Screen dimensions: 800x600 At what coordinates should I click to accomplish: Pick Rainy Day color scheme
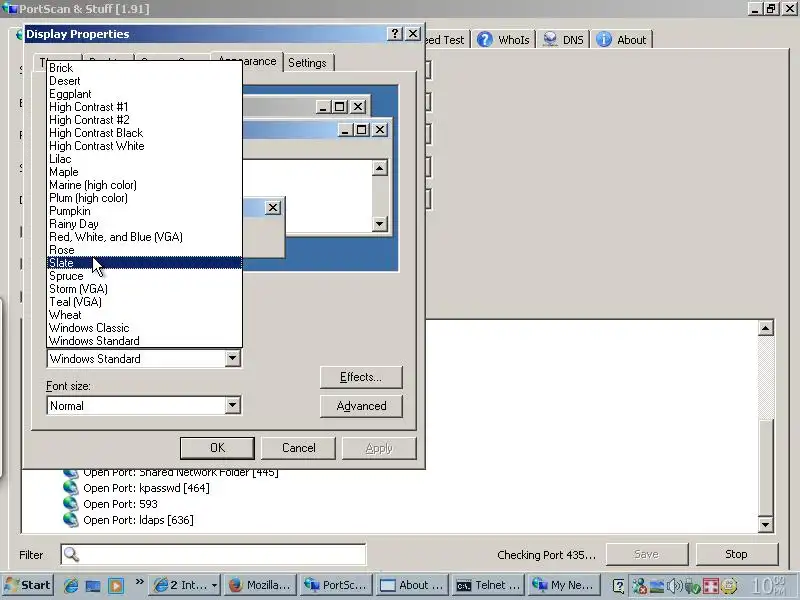click(x=144, y=224)
